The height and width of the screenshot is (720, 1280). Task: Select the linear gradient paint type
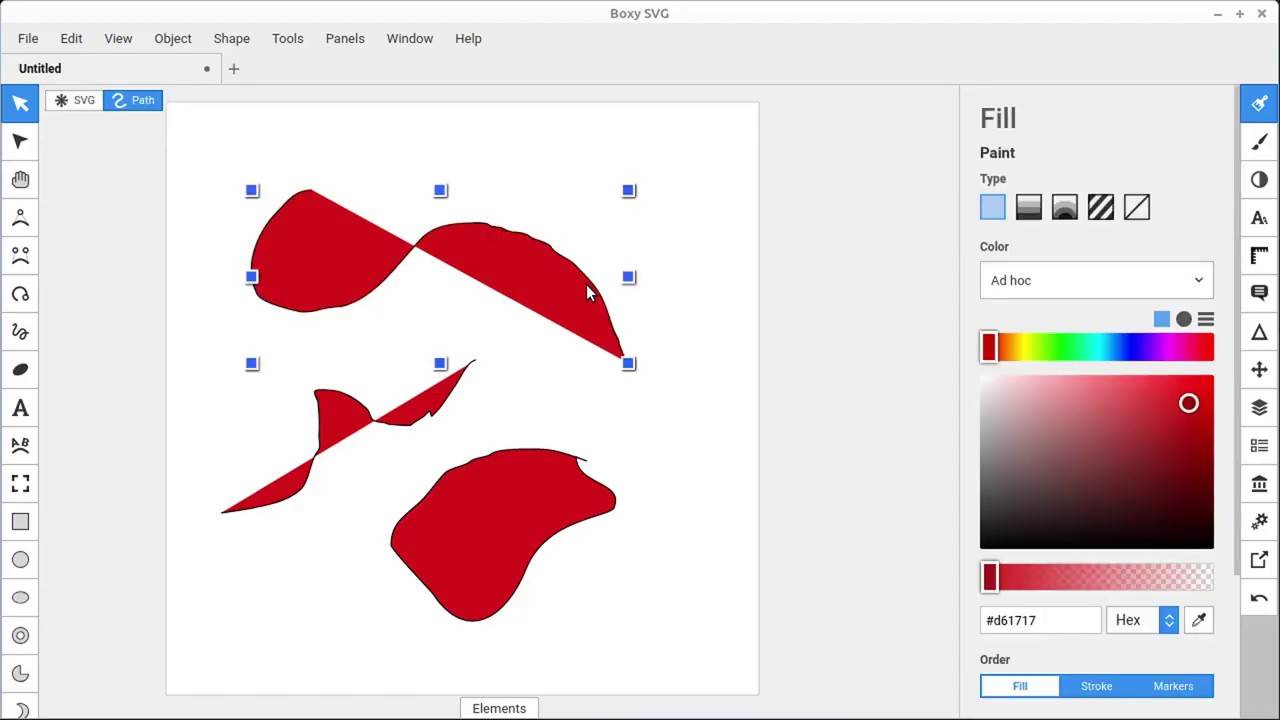tap(1029, 207)
